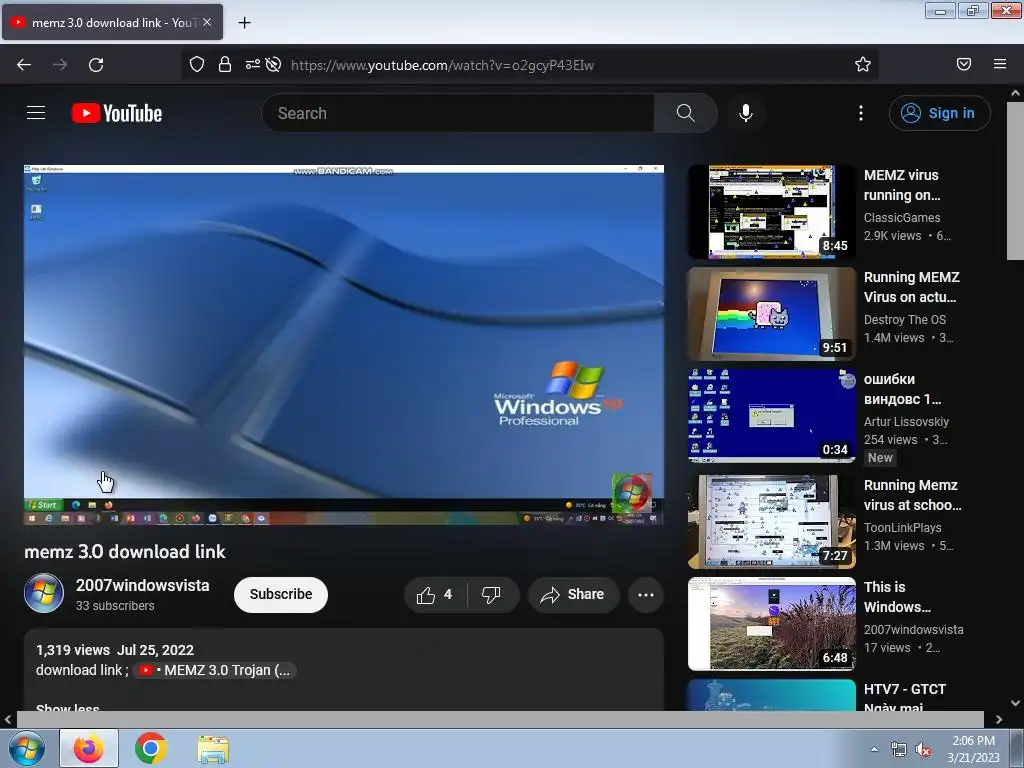Open the 7:27 ToonLinkPlays video thumbnail
The width and height of the screenshot is (1024, 768).
(771, 521)
